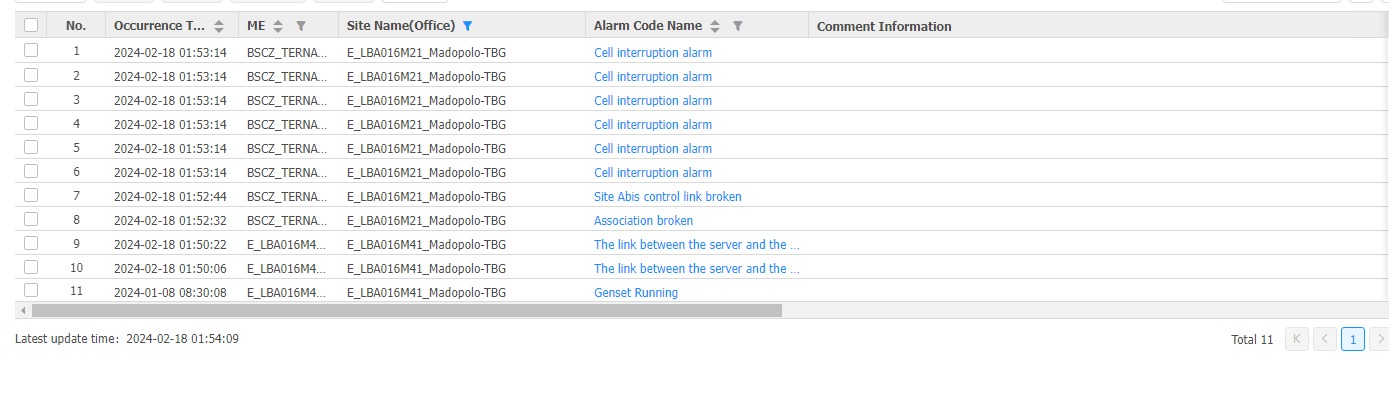Viewport: 1389px width, 397px height.
Task: Open row 10 server link alarm
Action: tap(697, 269)
